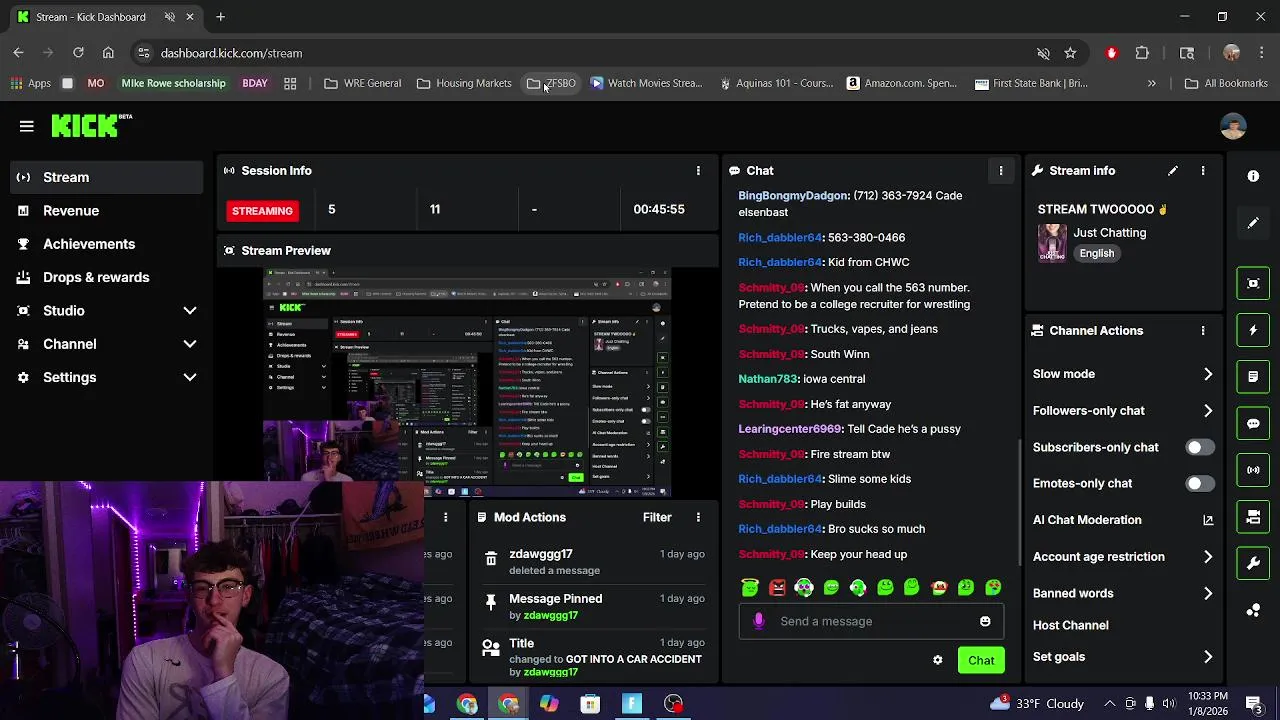The width and height of the screenshot is (1280, 720).
Task: Show hidden system tray icons
Action: [x=1109, y=703]
